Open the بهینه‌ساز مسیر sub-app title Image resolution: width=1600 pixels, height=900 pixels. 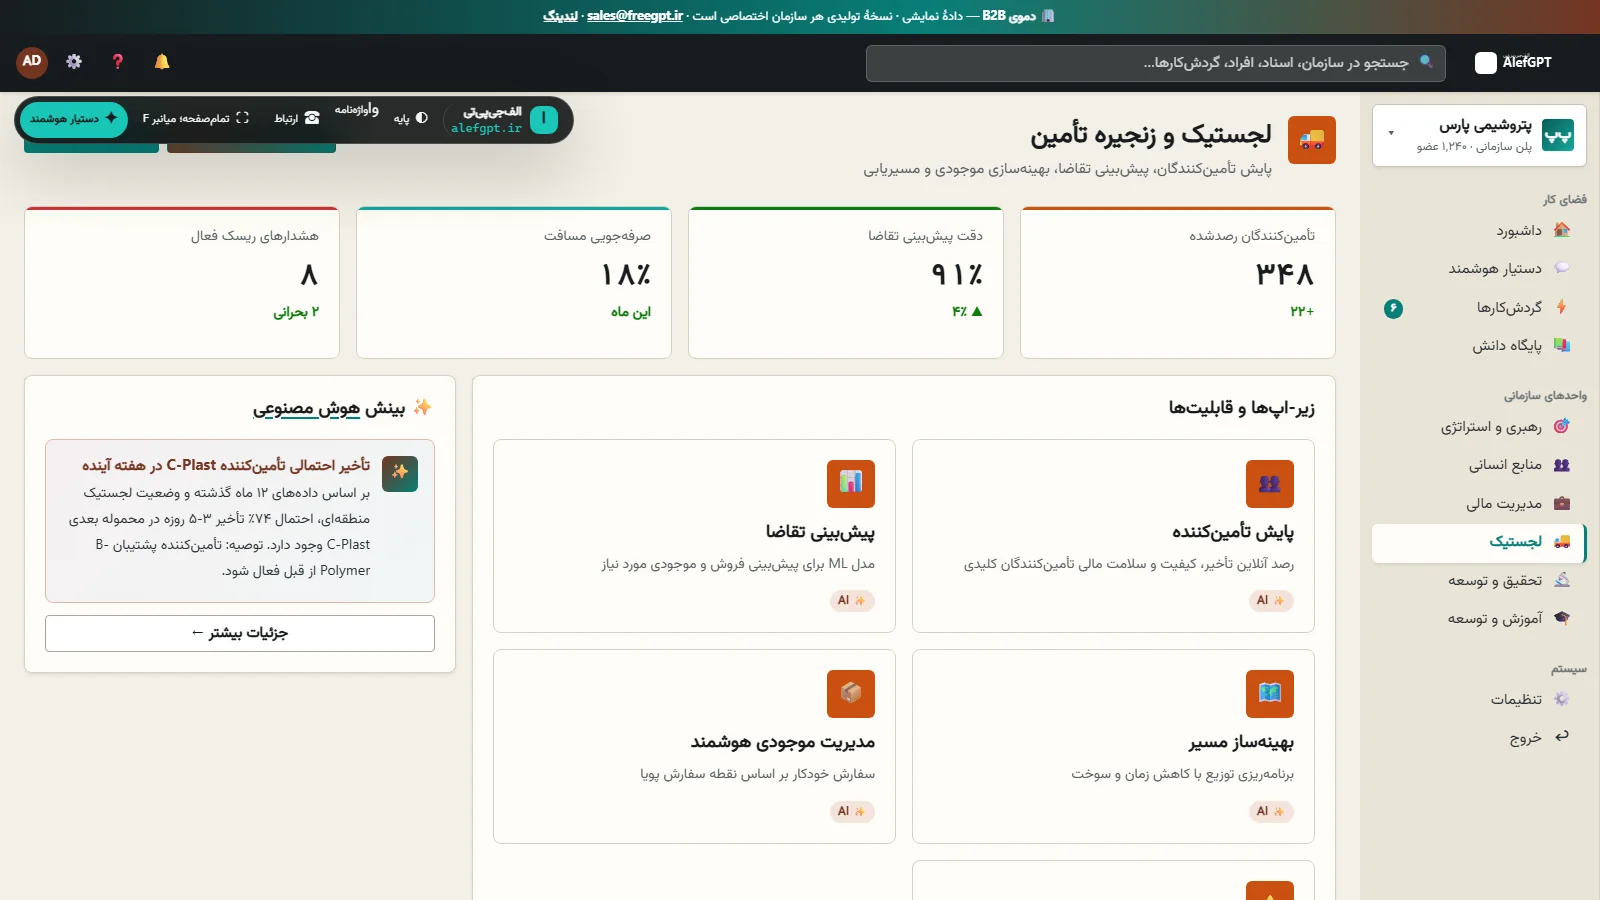[x=1241, y=742]
